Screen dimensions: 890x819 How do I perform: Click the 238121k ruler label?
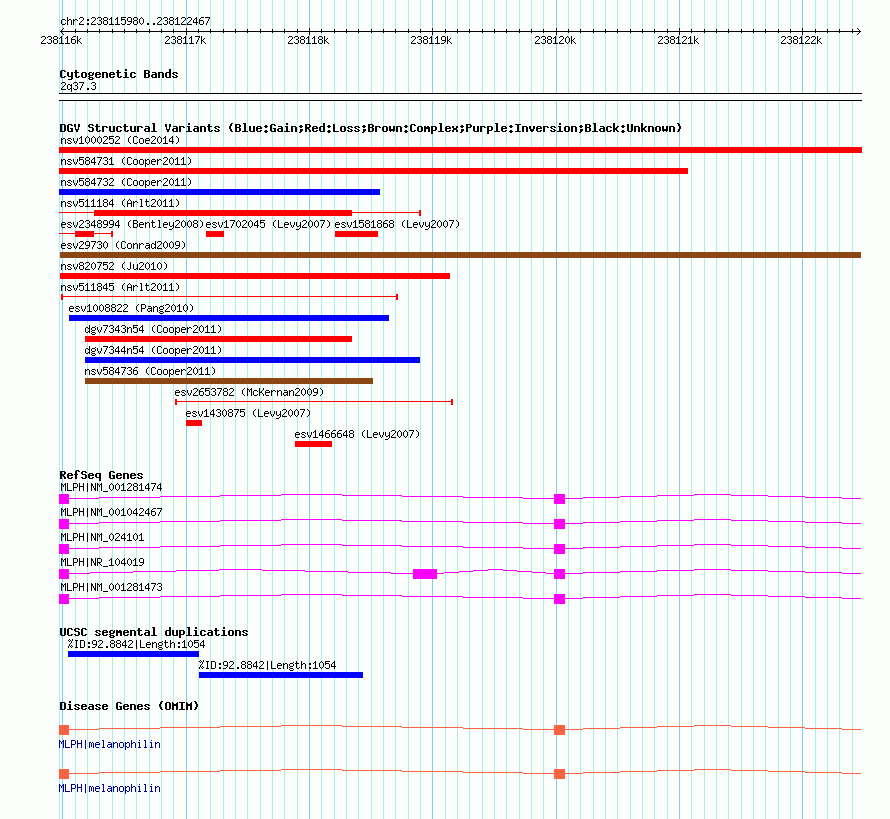click(678, 40)
